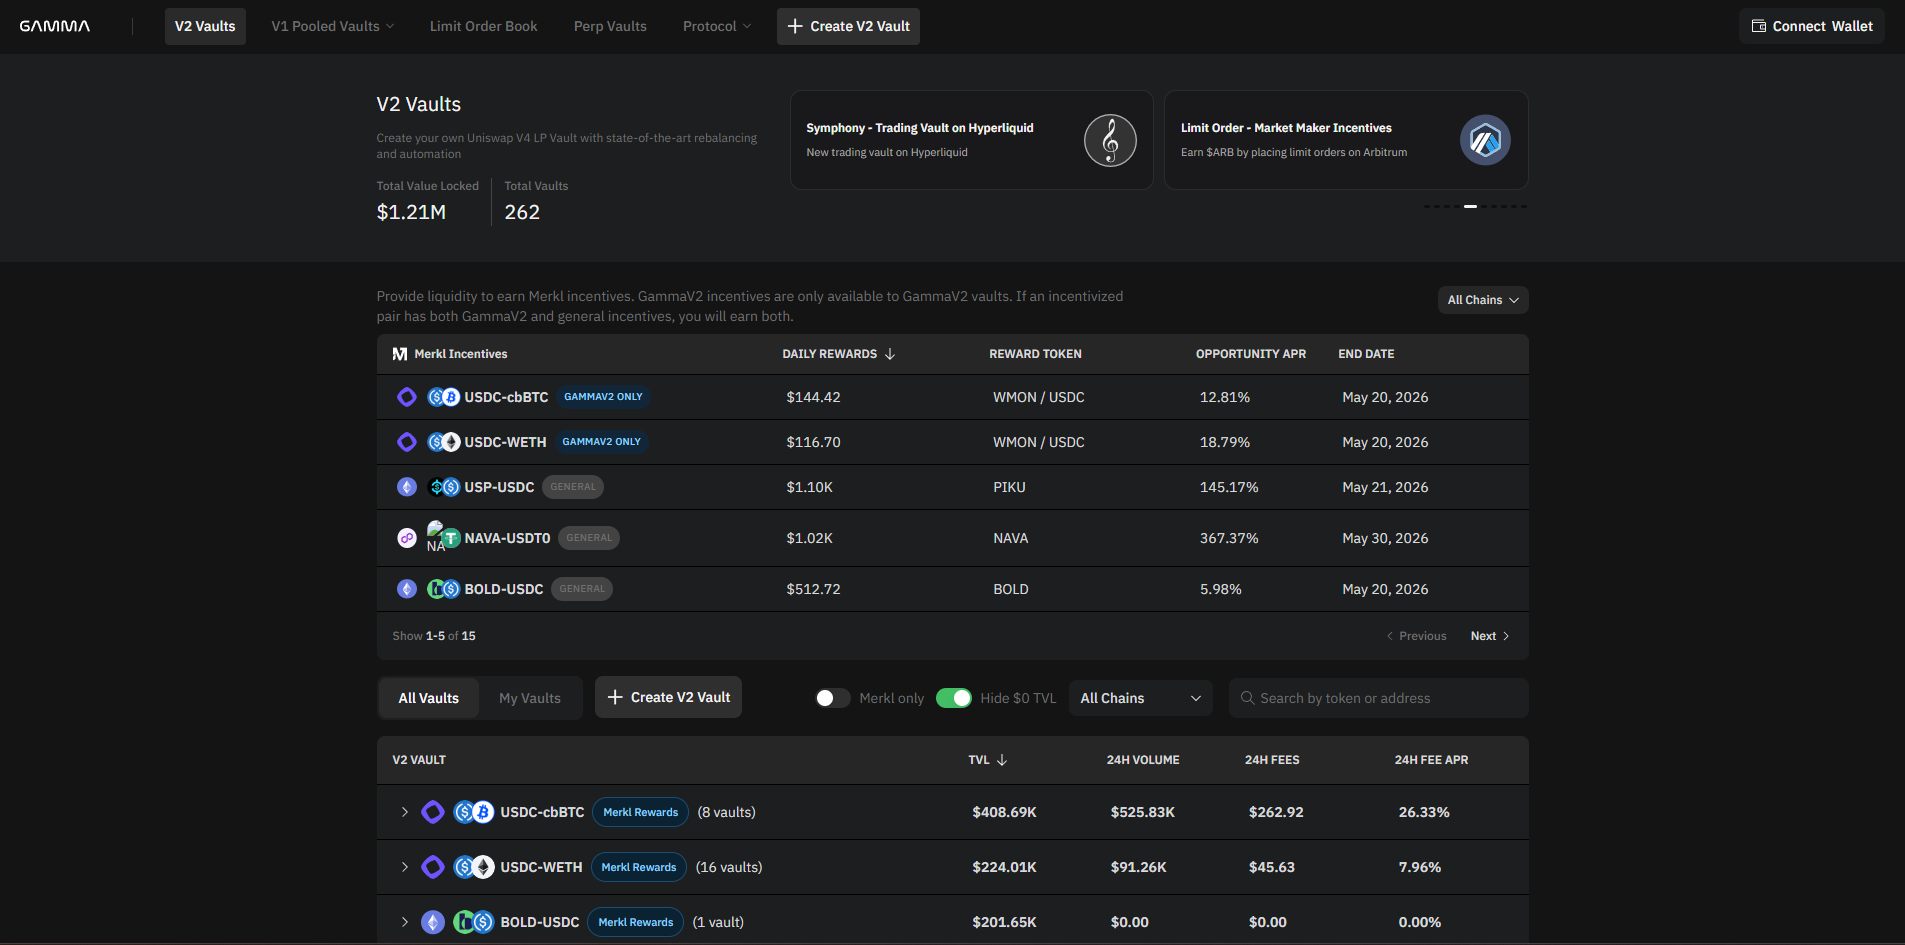Image resolution: width=1905 pixels, height=945 pixels.
Task: Select the active carousel indicator dash
Action: click(x=1470, y=206)
